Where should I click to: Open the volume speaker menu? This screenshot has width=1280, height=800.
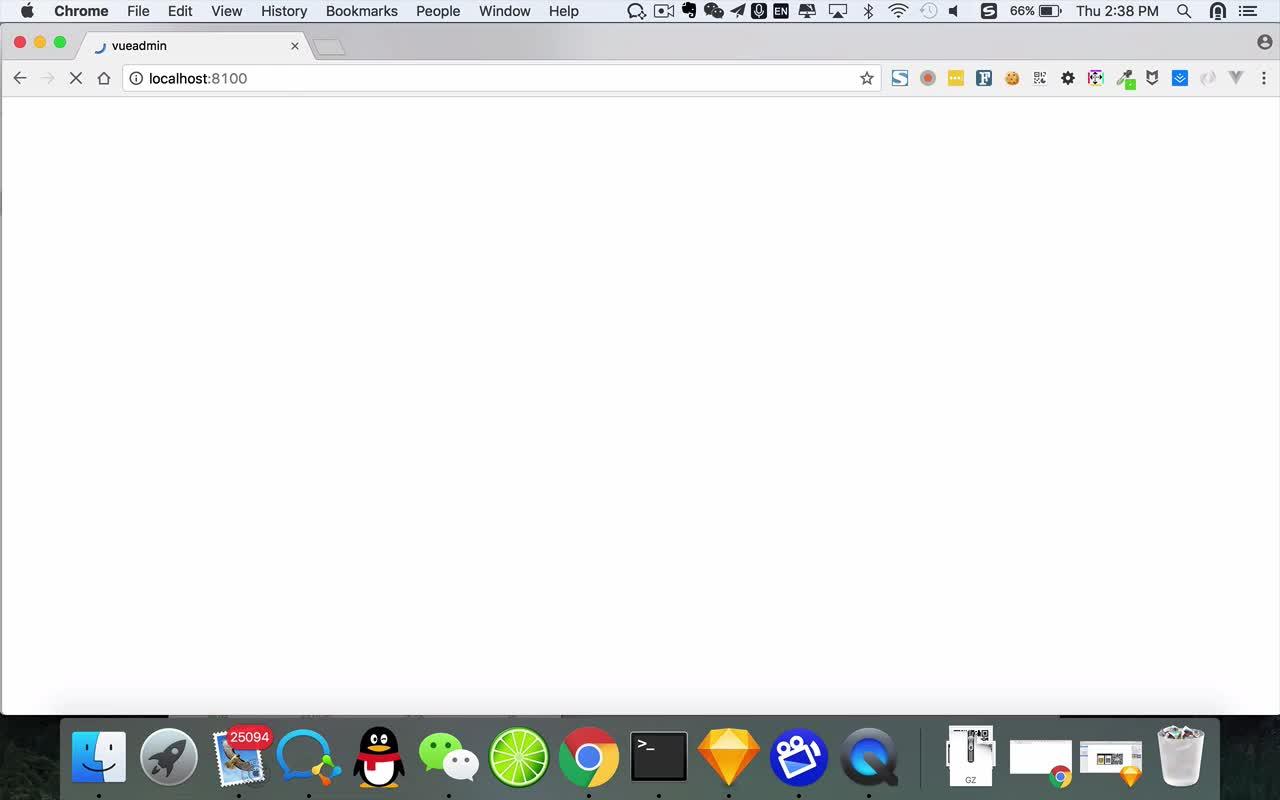[954, 11]
